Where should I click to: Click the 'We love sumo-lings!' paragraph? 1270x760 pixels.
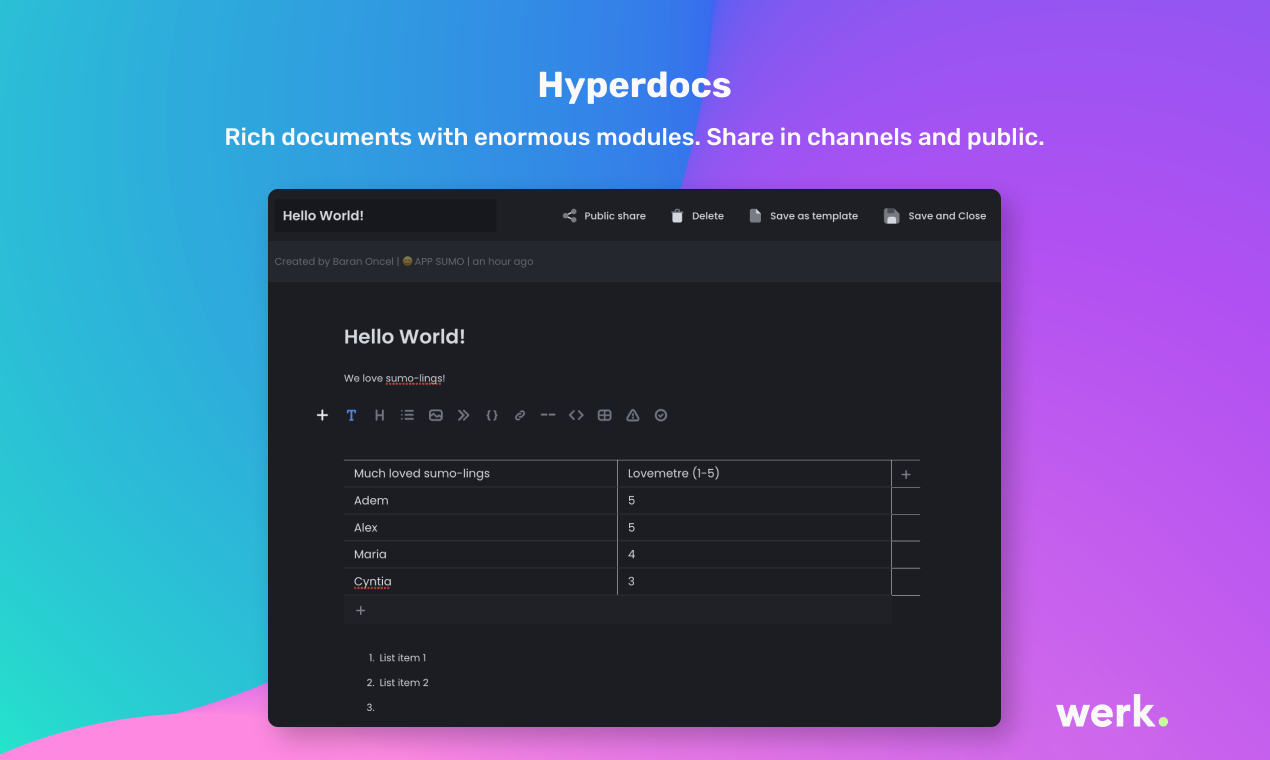click(394, 378)
